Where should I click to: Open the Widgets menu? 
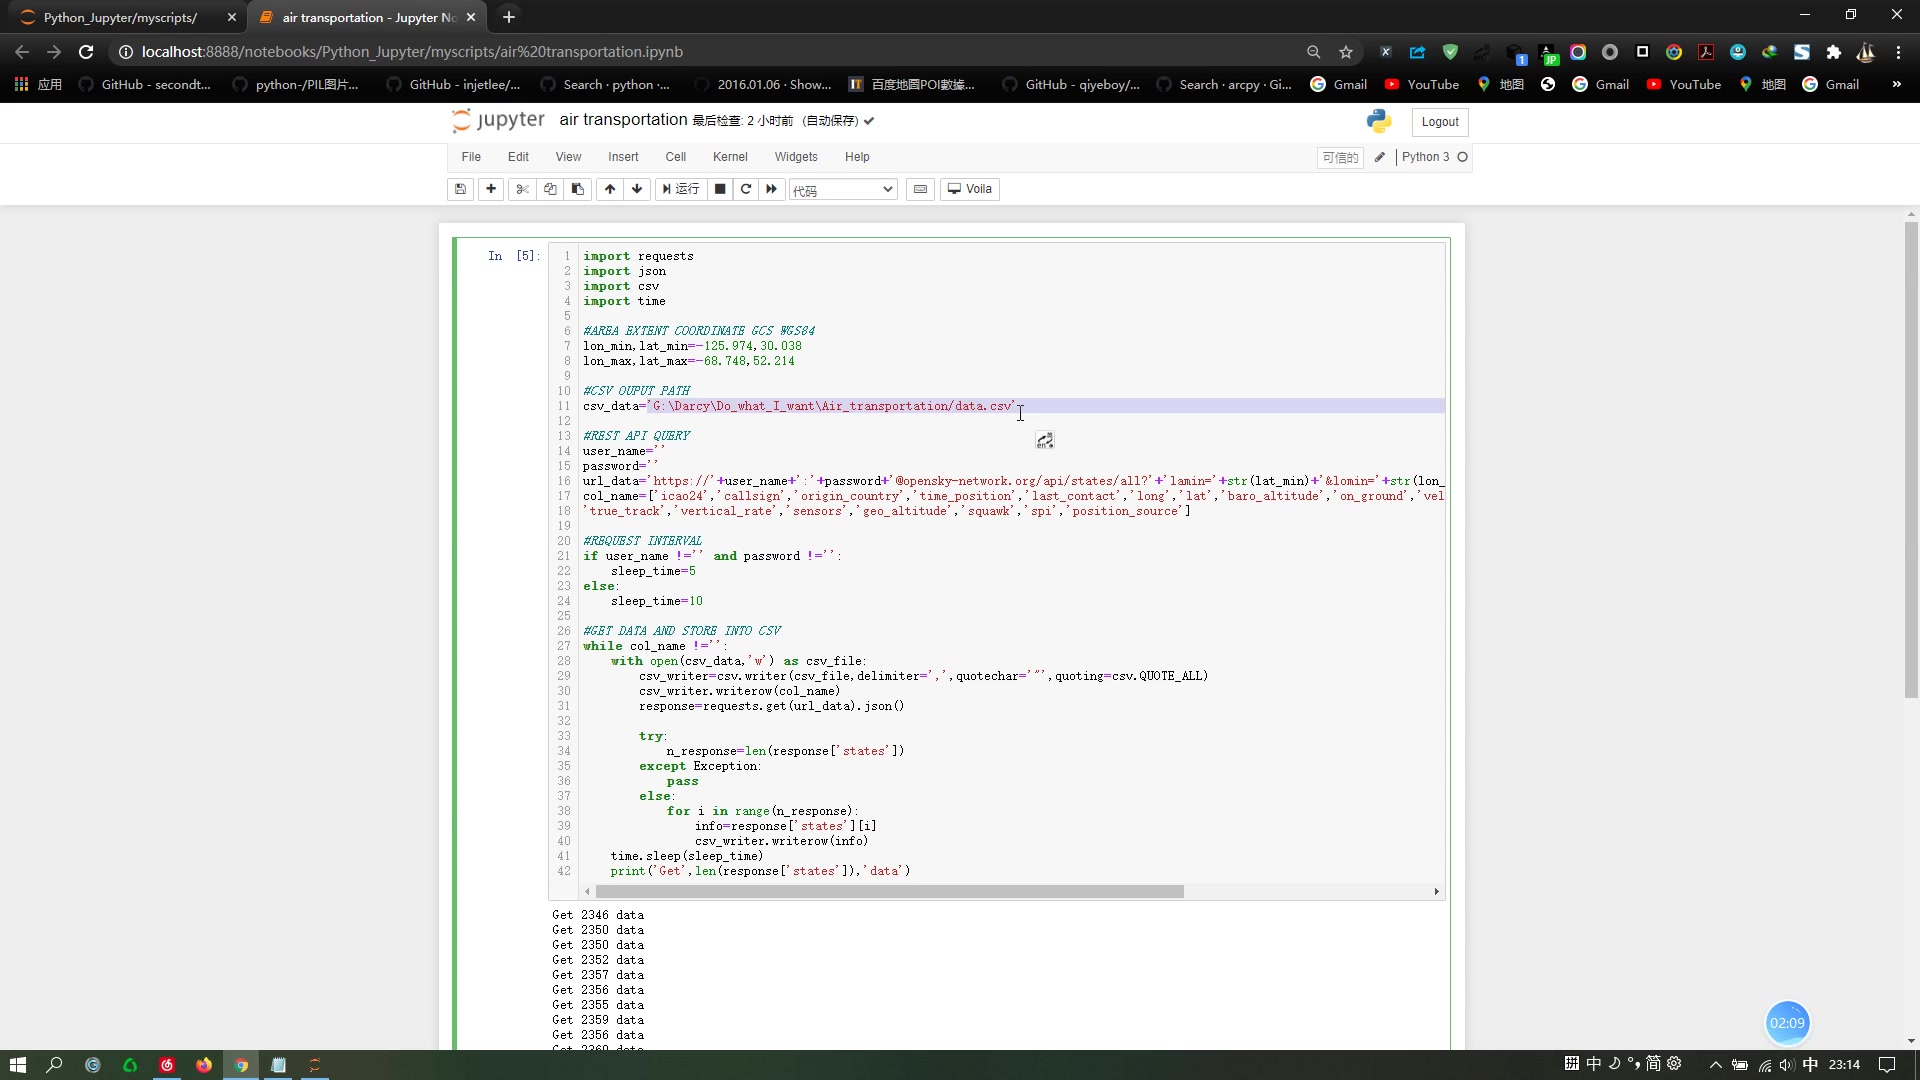(x=796, y=157)
